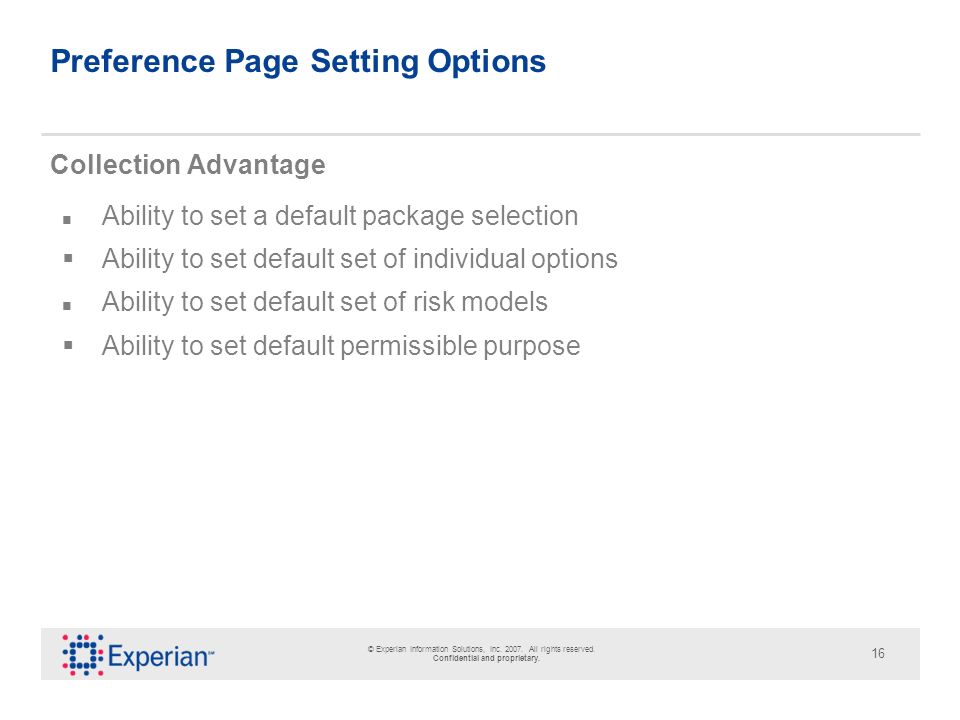
Task: Click the Experian dotted square logo icon
Action: [83, 654]
